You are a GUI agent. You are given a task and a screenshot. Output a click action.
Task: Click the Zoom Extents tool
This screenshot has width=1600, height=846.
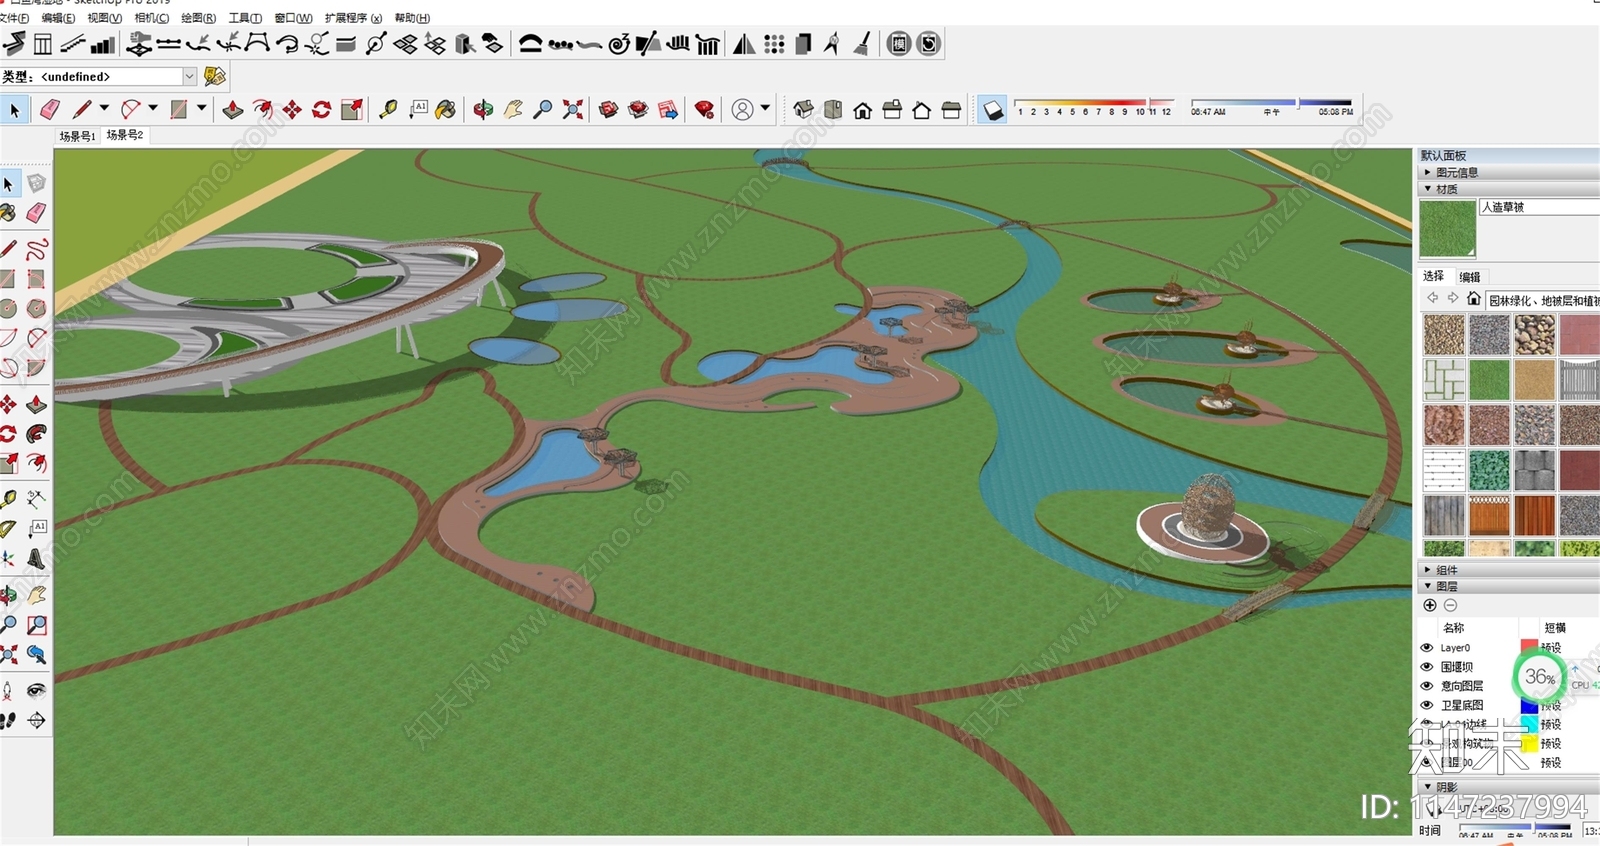tap(573, 110)
